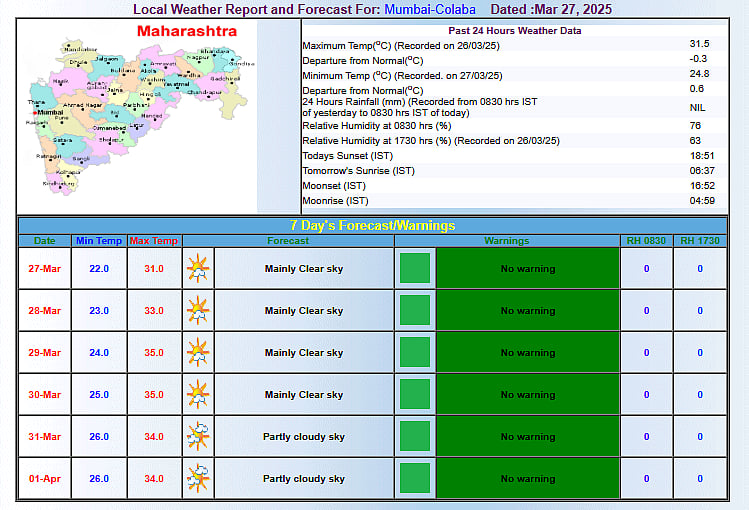The height and width of the screenshot is (510, 749).
Task: Click the Maximum Temp value 31.5
Action: (699, 43)
